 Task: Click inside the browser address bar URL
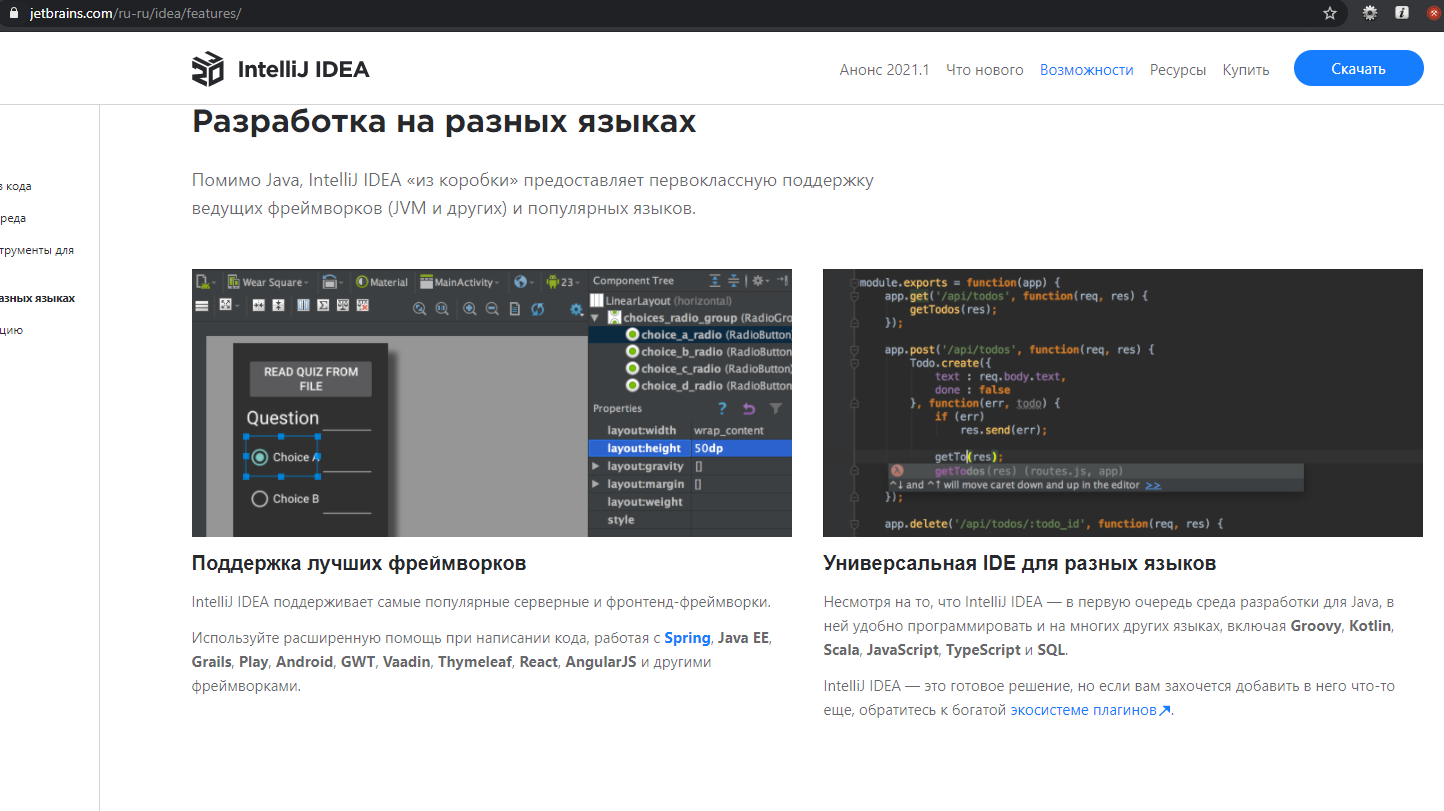(135, 13)
